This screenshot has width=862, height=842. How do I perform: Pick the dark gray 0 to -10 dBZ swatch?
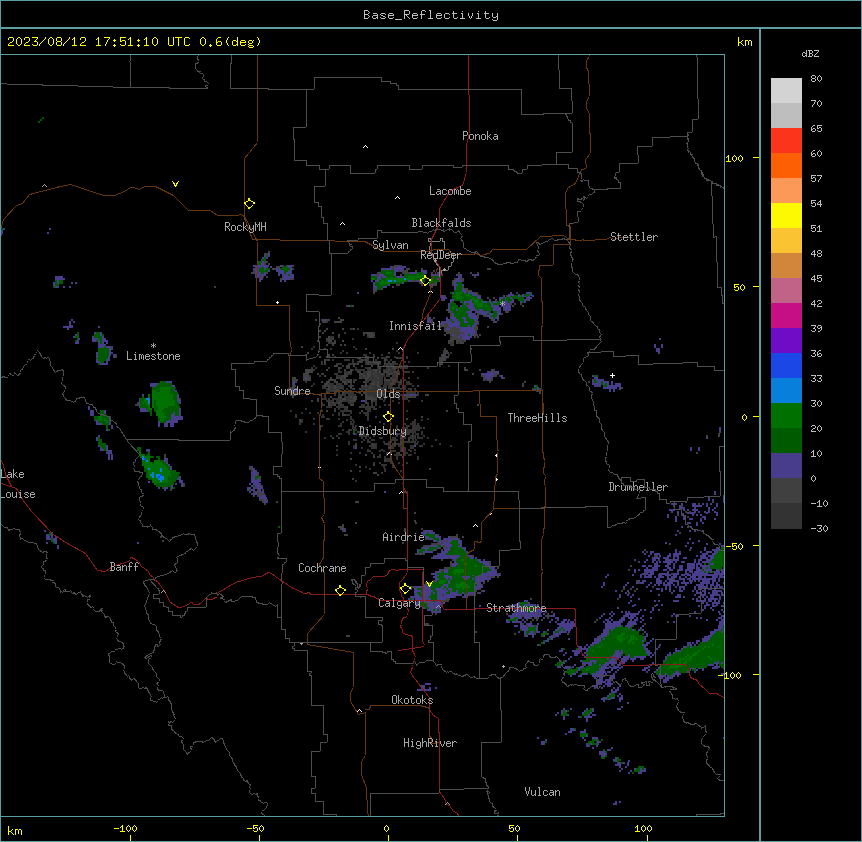(x=786, y=491)
